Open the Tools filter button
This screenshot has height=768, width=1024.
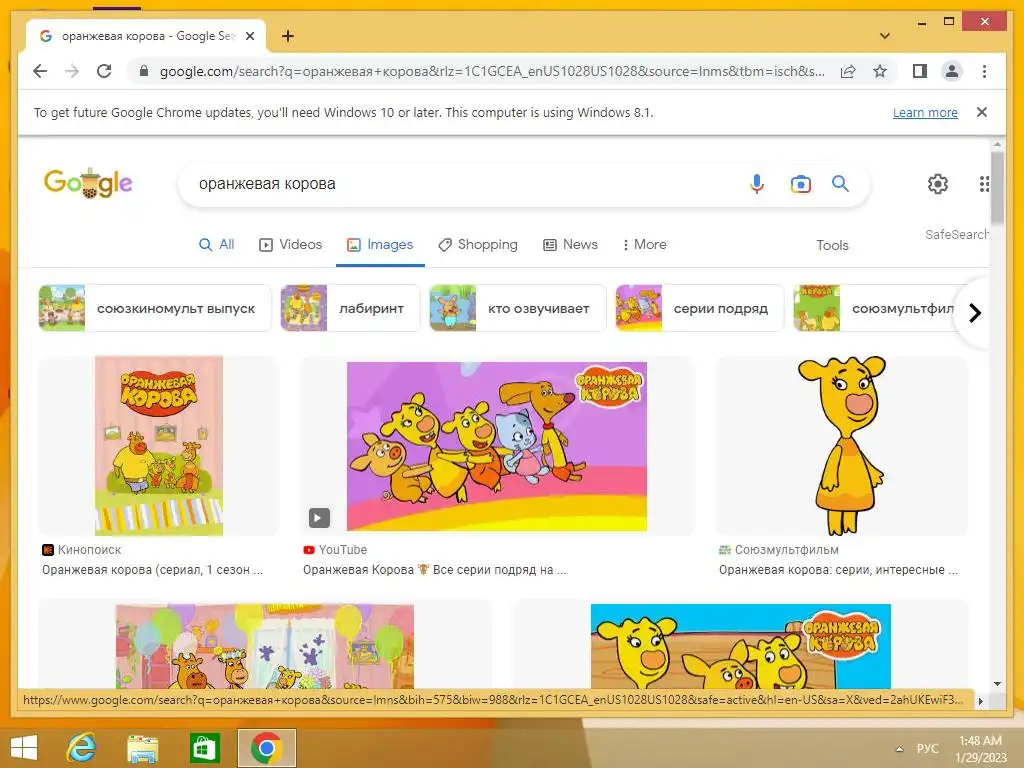tap(832, 246)
